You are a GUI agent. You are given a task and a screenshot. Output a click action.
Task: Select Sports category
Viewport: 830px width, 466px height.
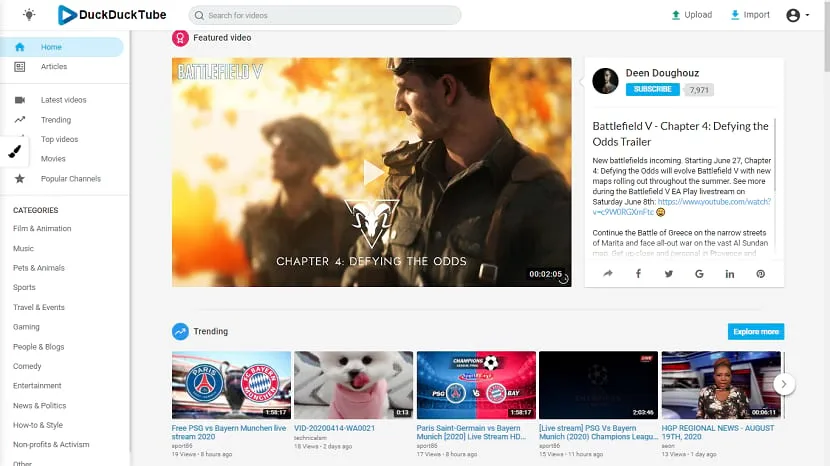point(24,288)
